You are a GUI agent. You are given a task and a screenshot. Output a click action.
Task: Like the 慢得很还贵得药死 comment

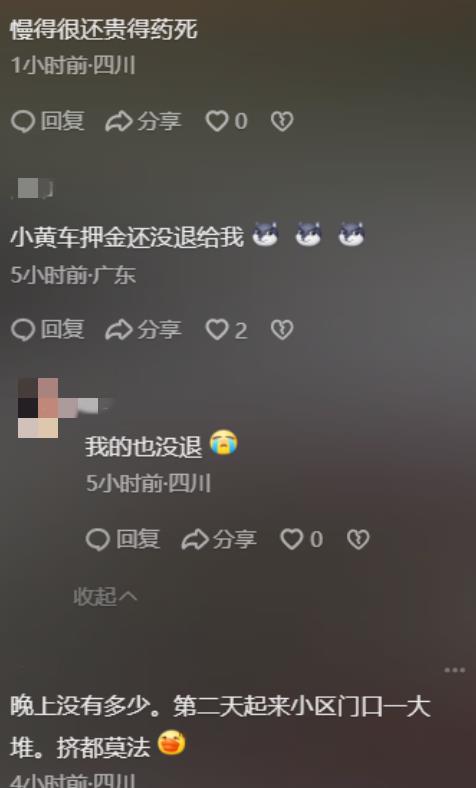tap(226, 121)
